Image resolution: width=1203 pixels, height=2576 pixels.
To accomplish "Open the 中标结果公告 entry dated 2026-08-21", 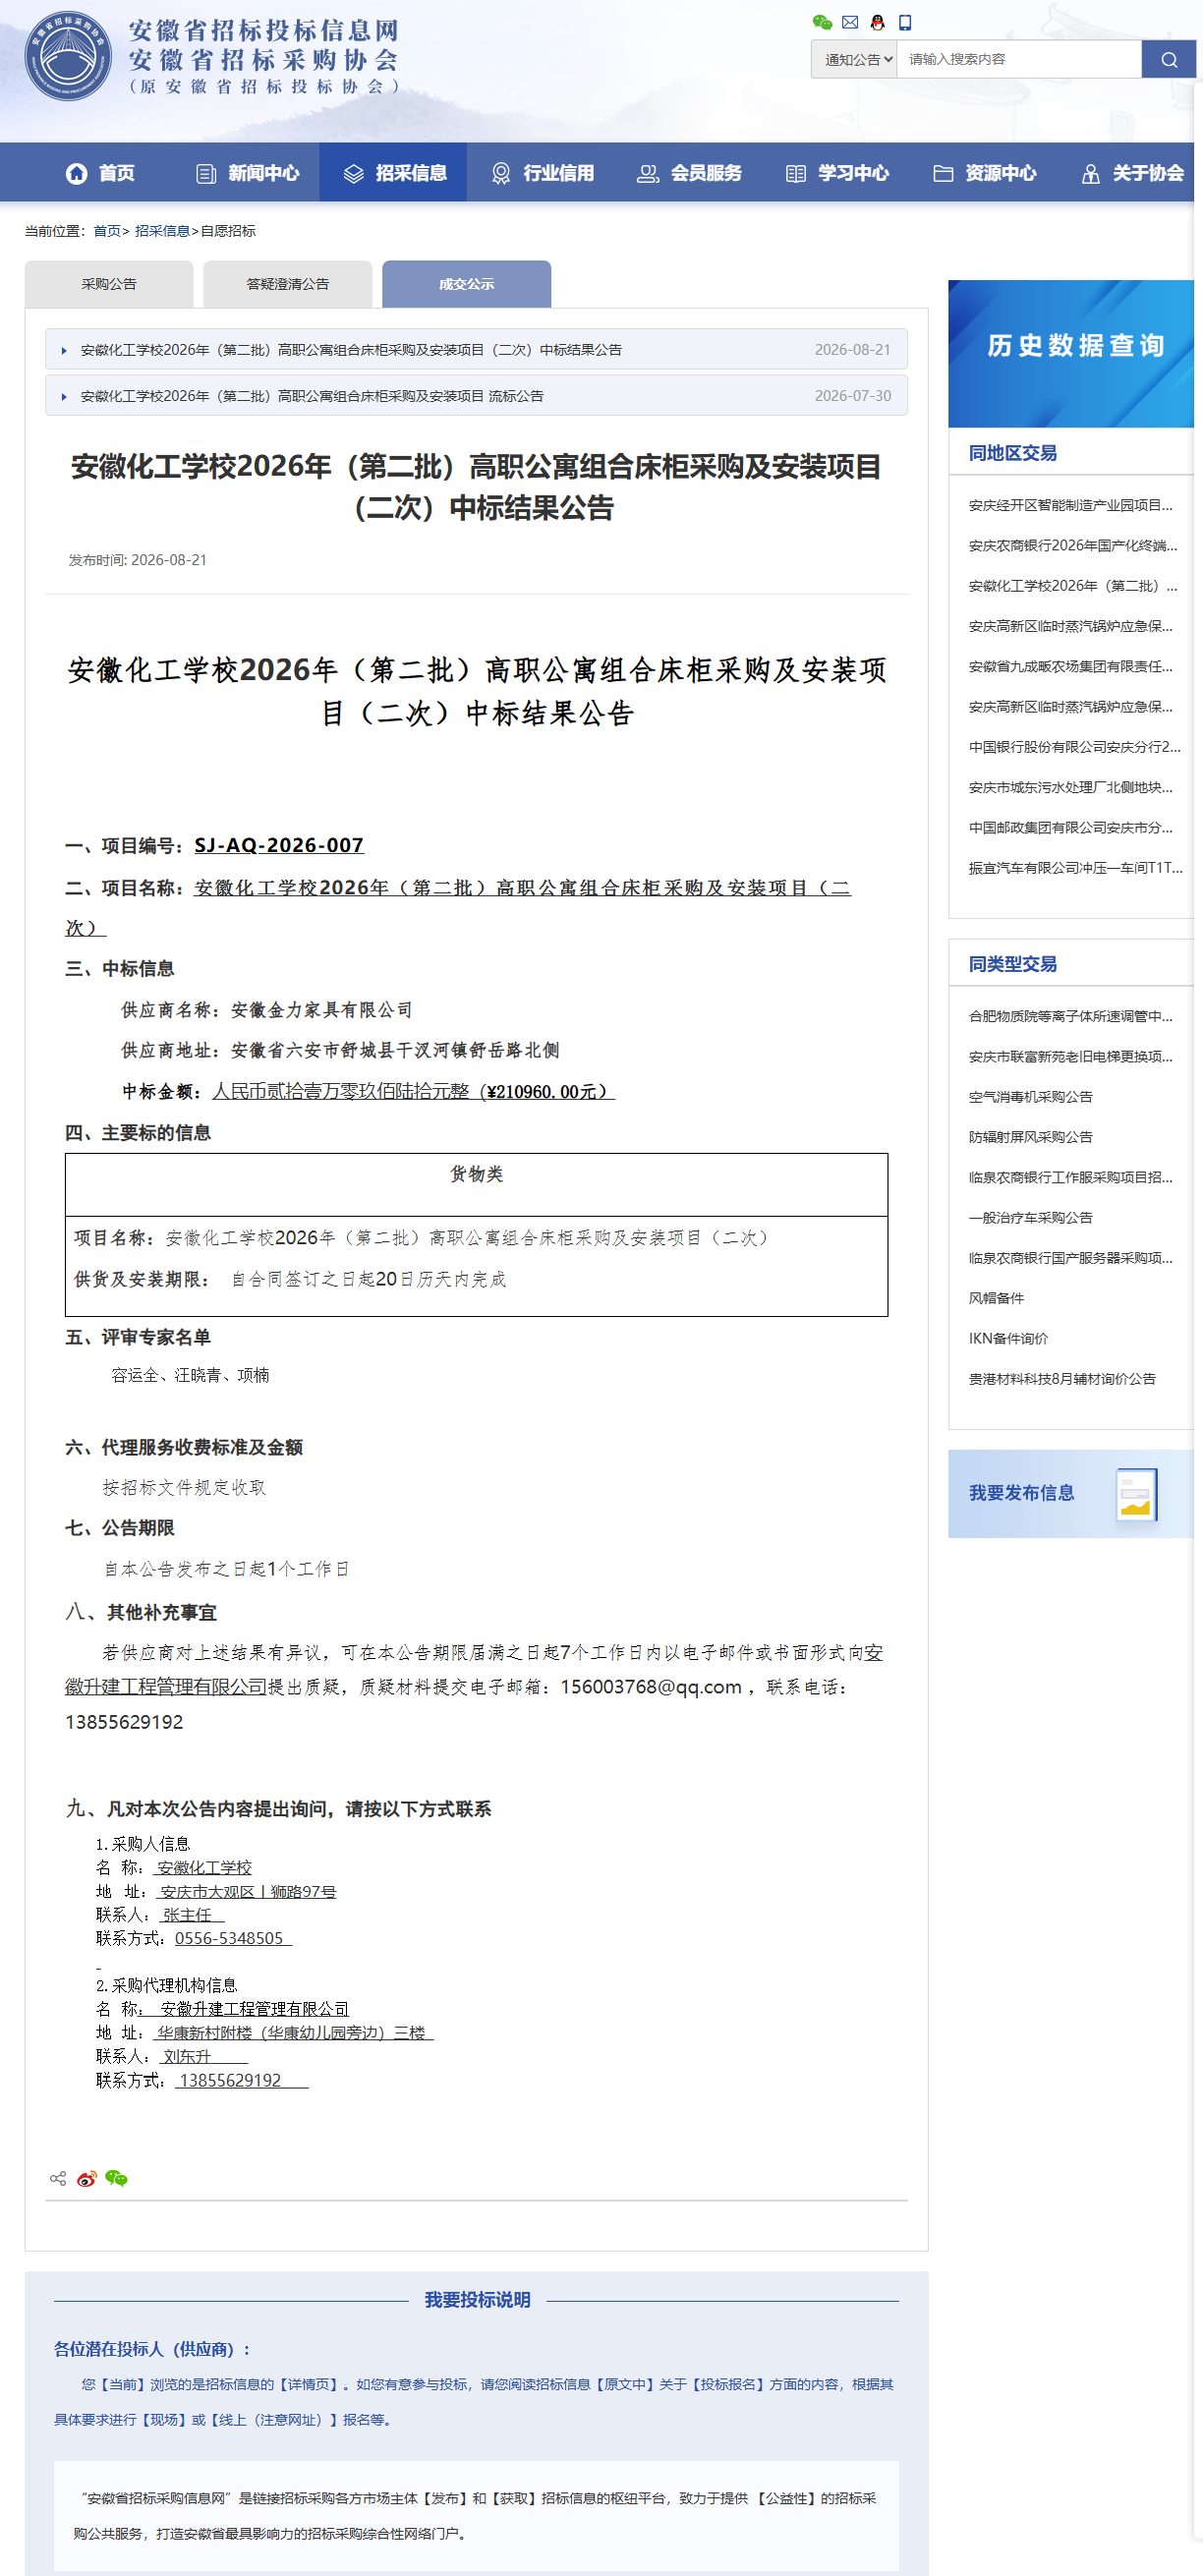I will pos(476,349).
